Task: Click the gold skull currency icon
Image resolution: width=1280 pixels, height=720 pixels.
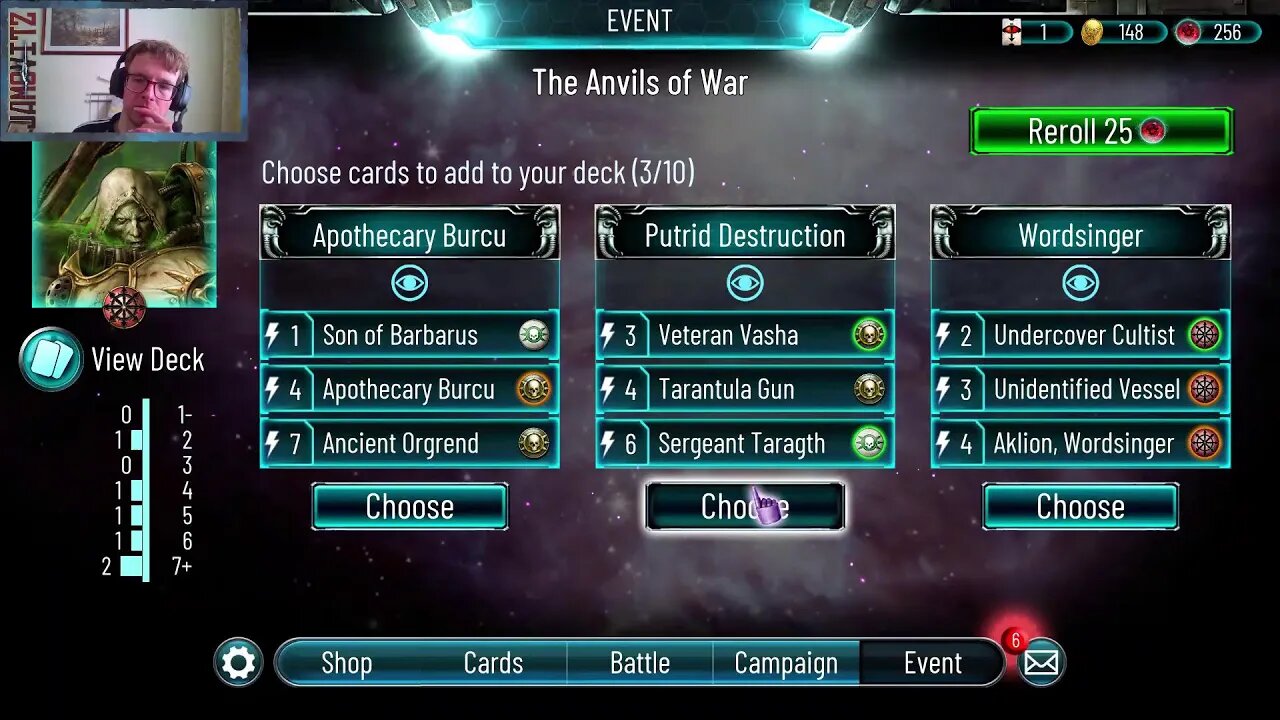Action: pos(1092,32)
